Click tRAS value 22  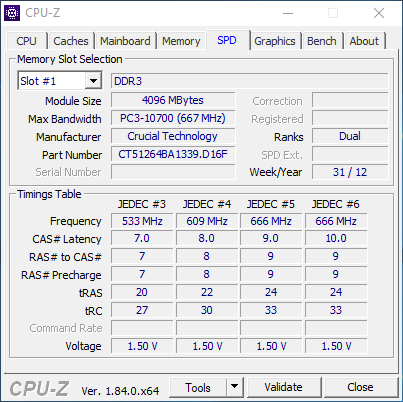click(x=207, y=292)
